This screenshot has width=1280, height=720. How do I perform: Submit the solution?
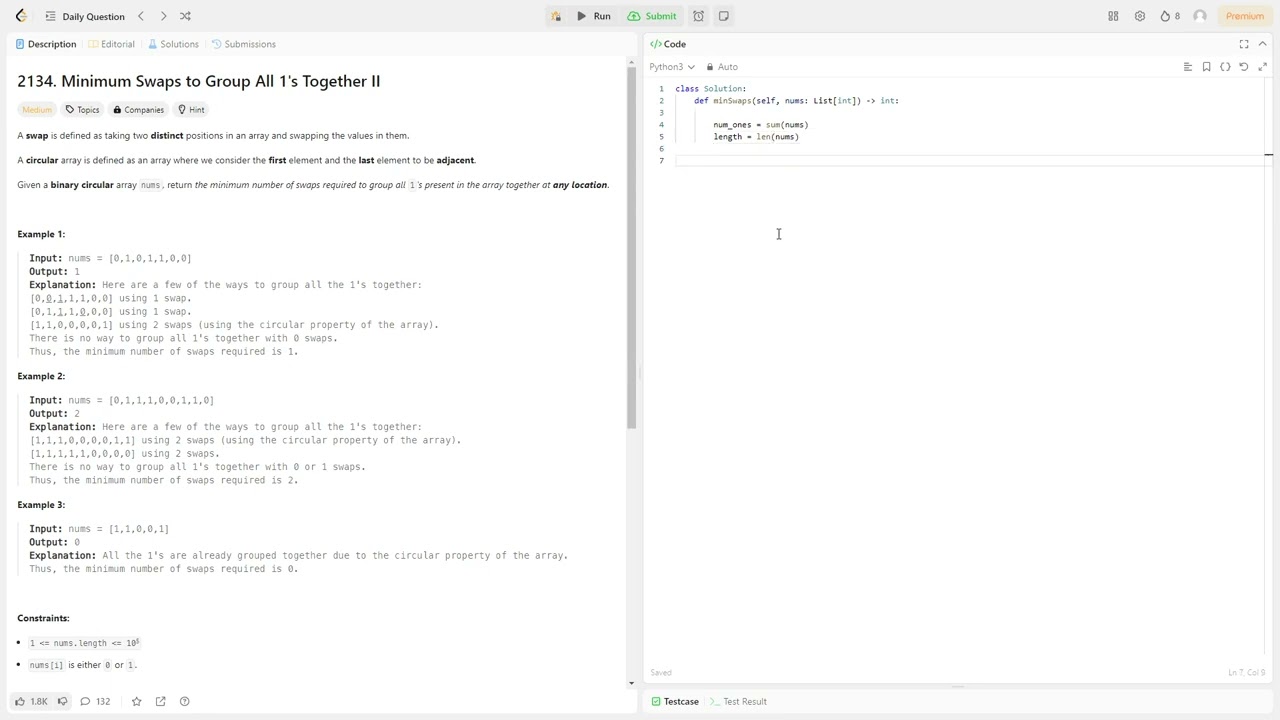click(x=652, y=16)
